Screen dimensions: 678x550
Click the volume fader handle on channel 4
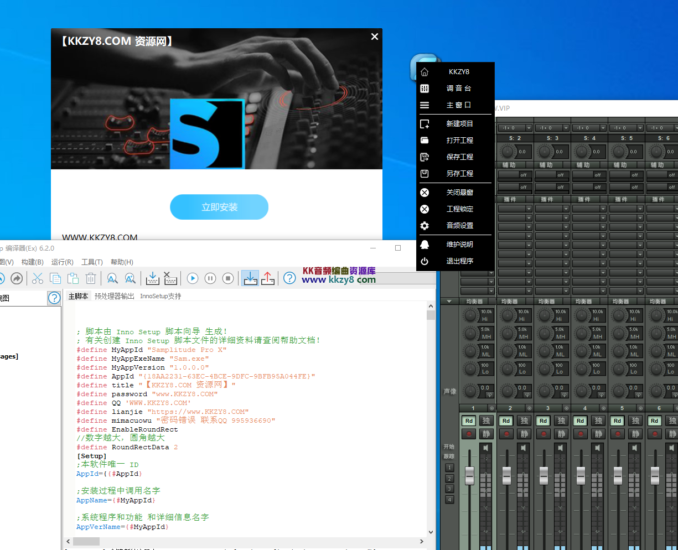pyautogui.click(x=581, y=475)
